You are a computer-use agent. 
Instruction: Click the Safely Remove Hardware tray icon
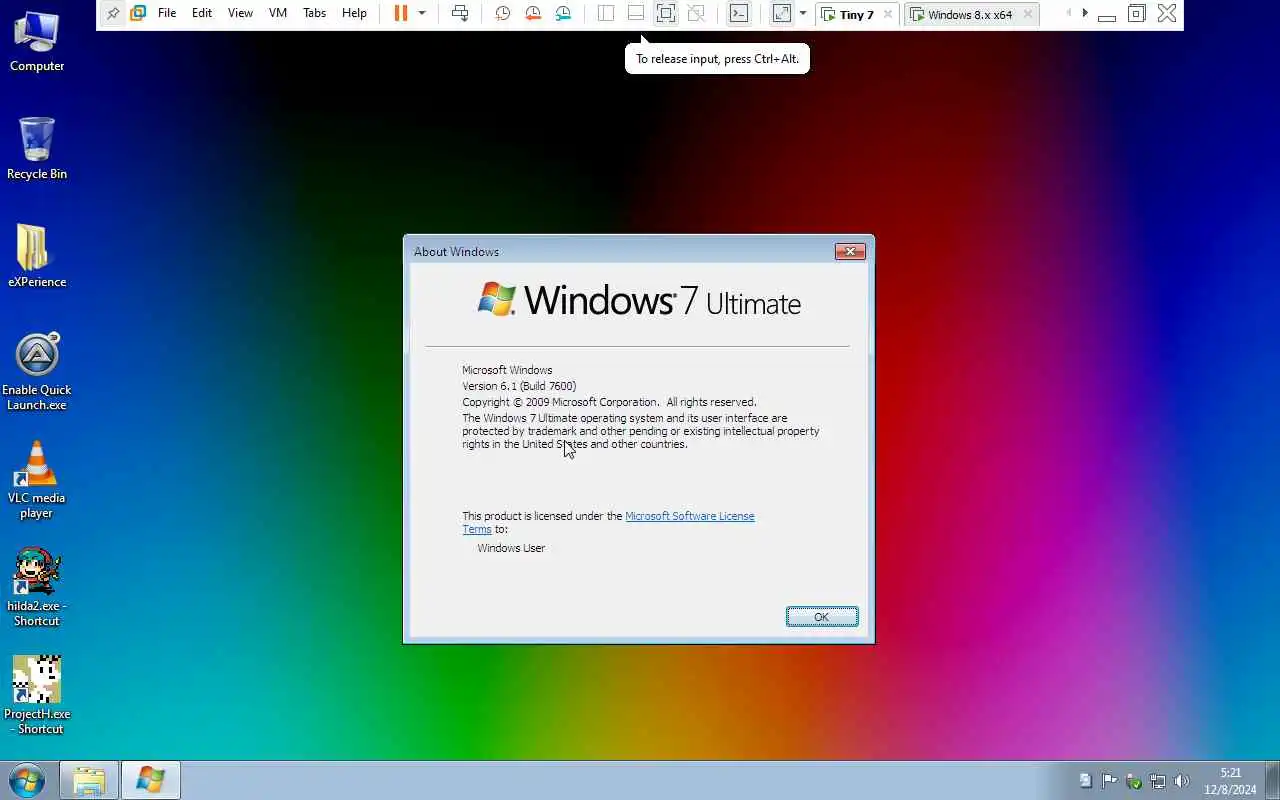pyautogui.click(x=1134, y=781)
